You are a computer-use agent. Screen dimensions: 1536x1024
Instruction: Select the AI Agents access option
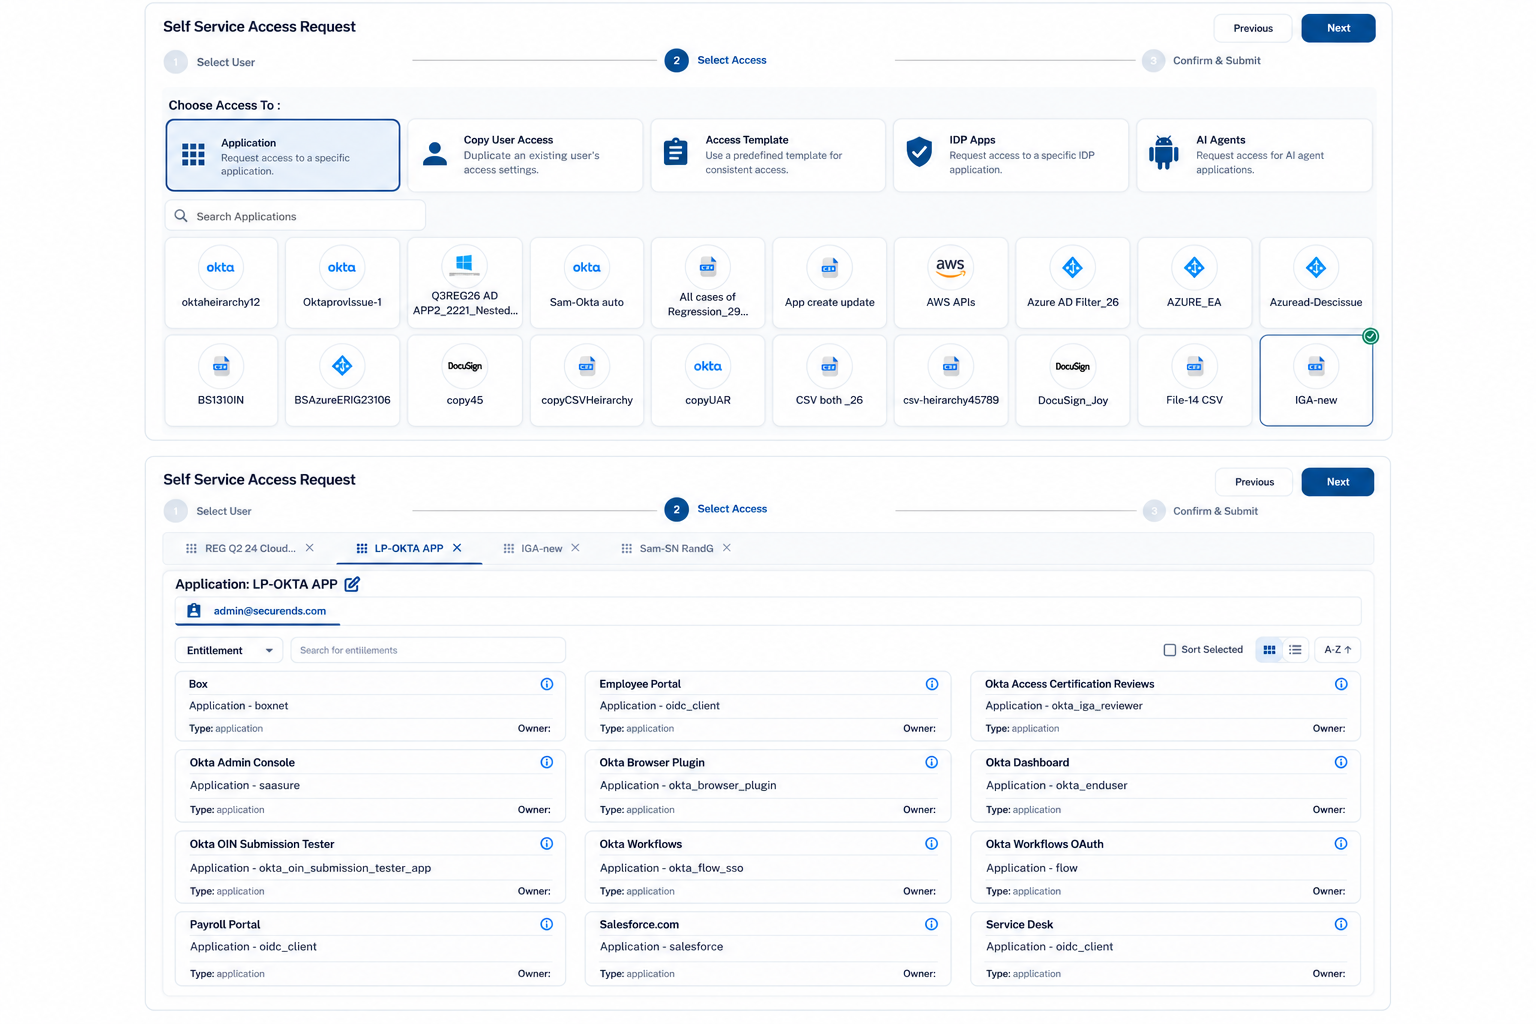click(1254, 155)
